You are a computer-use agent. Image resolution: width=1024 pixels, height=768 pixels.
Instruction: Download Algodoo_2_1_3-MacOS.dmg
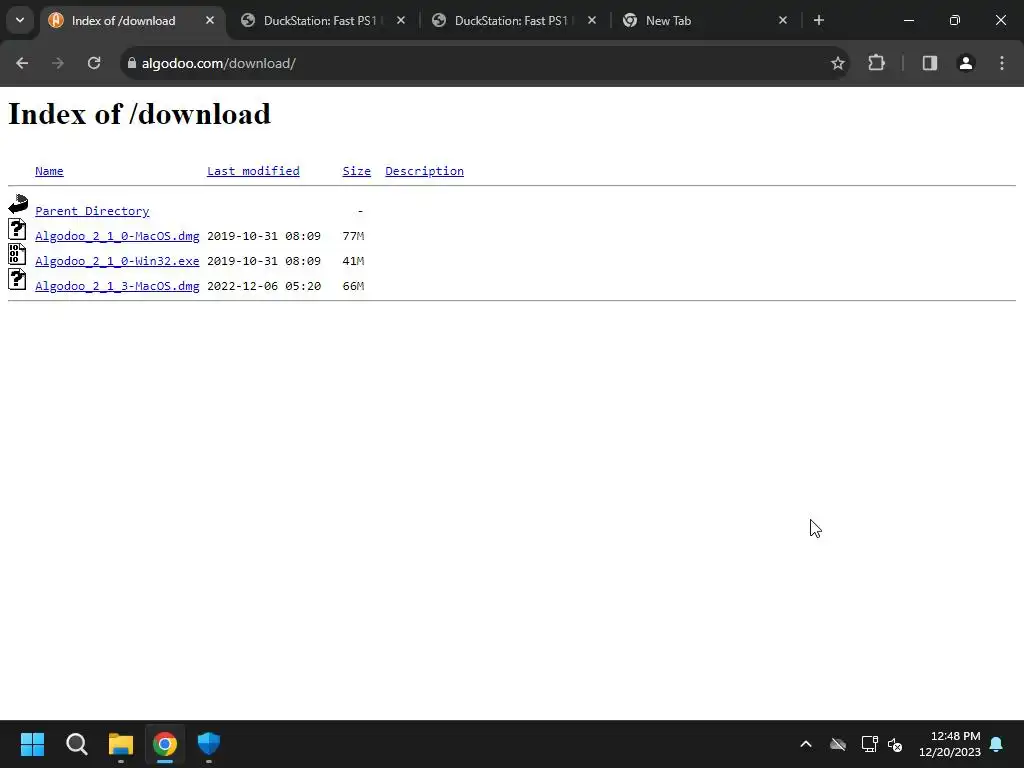click(x=117, y=285)
